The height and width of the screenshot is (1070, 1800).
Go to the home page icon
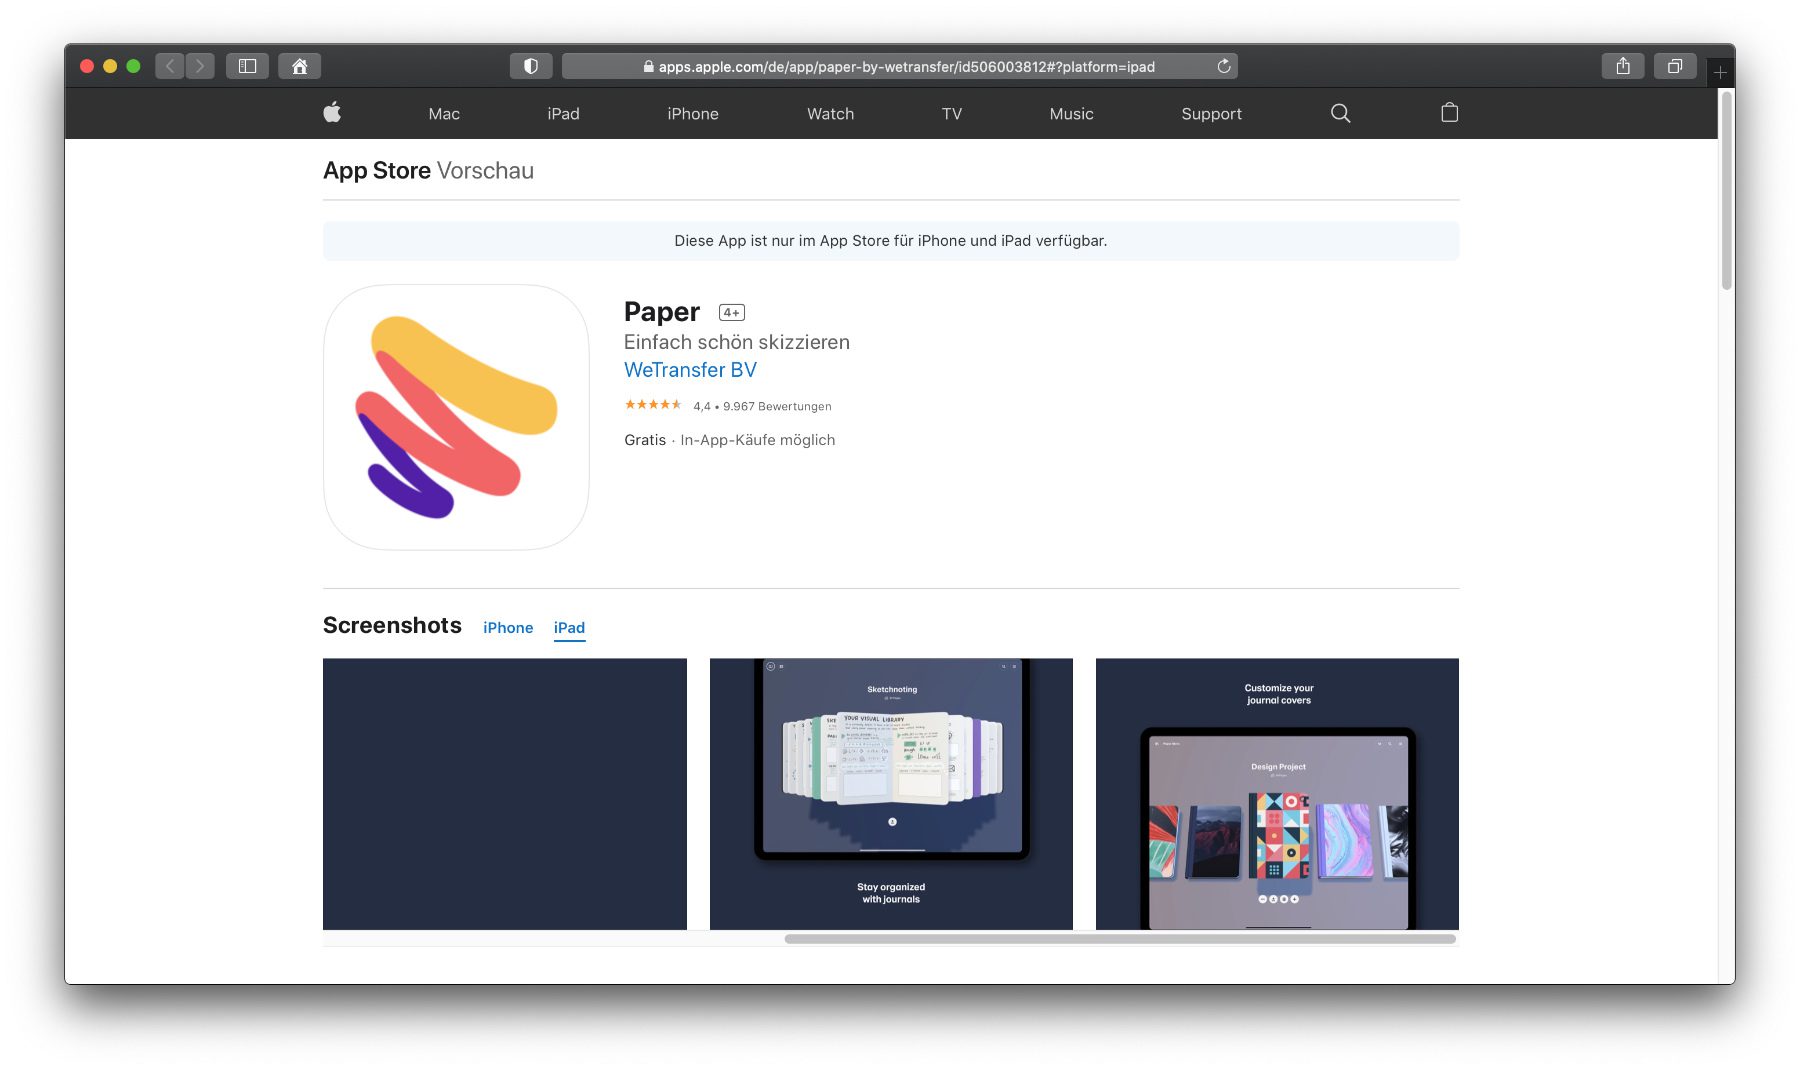pyautogui.click(x=299, y=66)
